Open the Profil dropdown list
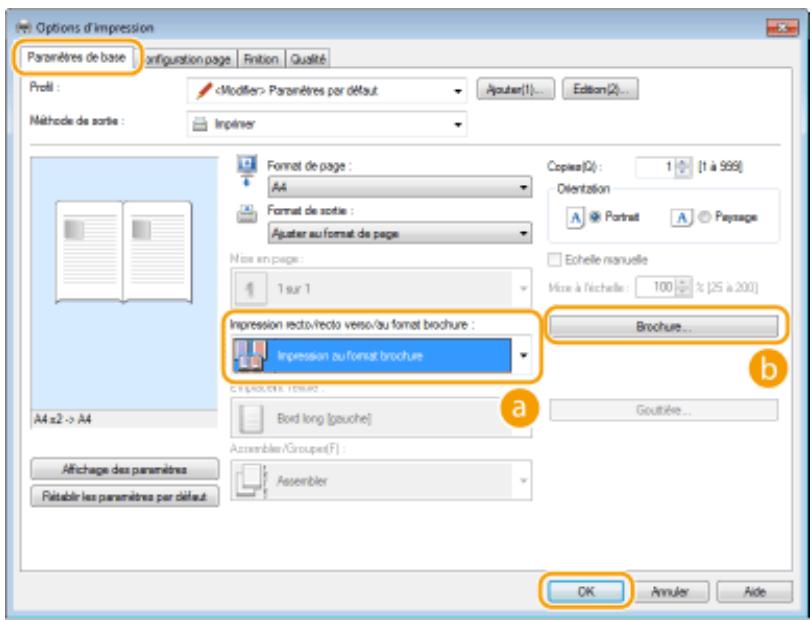Image resolution: width=812 pixels, height=620 pixels. [327, 91]
